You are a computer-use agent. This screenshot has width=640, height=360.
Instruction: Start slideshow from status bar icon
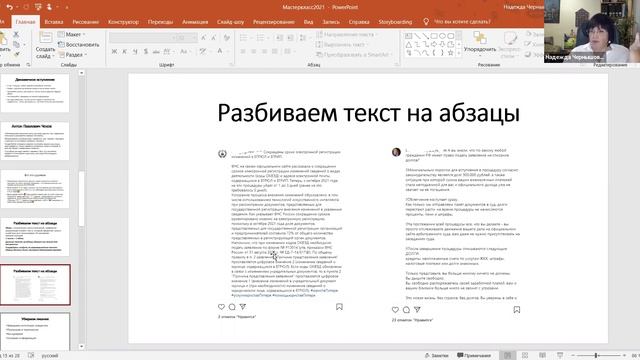pyautogui.click(x=560, y=356)
